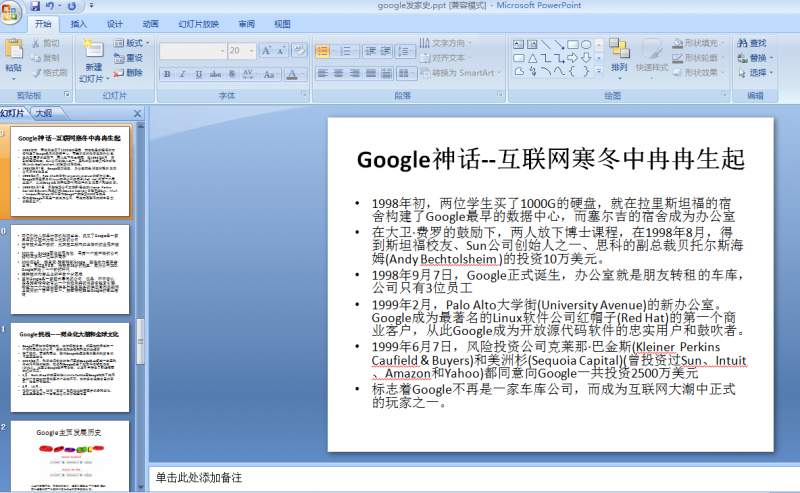The width and height of the screenshot is (800, 493).
Task: Open the Clipboard (剪贴板) group dialog launcher
Action: 67,94
